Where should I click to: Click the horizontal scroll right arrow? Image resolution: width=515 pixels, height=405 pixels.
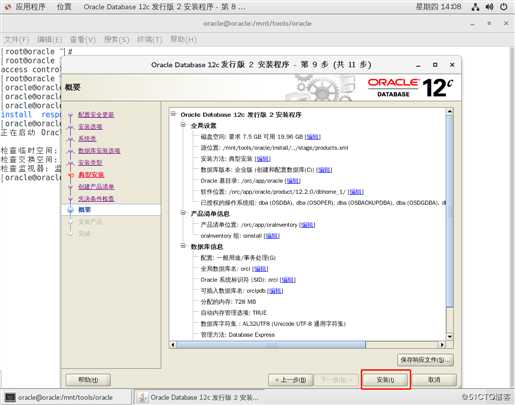pos(442,345)
